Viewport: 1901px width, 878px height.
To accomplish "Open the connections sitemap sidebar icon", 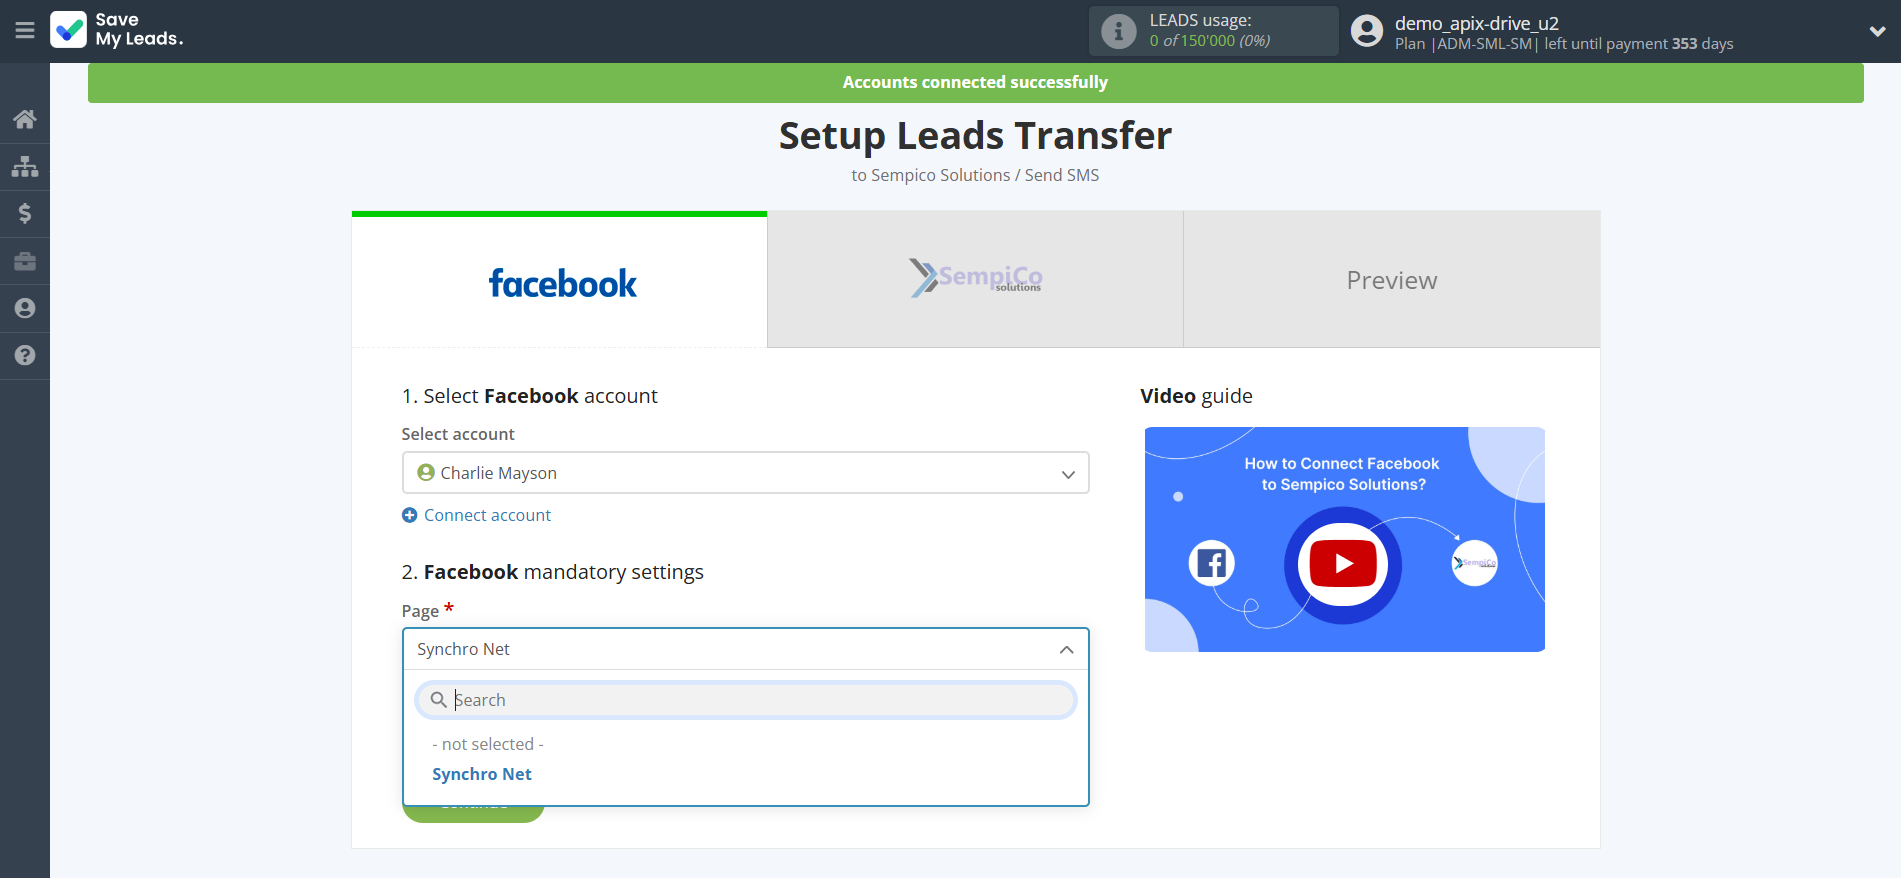I will click(x=25, y=166).
